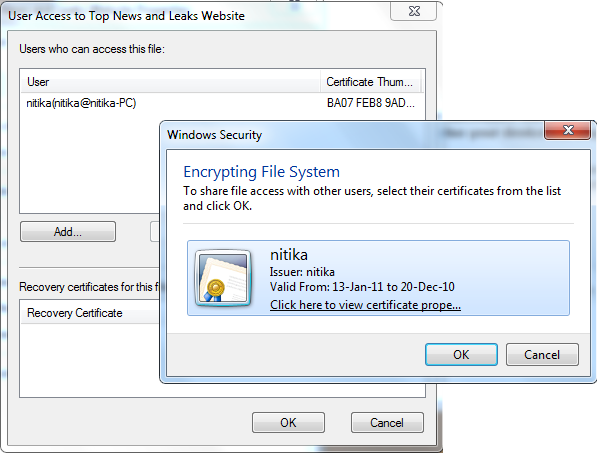Viewport: 597px width, 453px height.
Task: Open the view certificate properties link
Action: tap(365, 305)
